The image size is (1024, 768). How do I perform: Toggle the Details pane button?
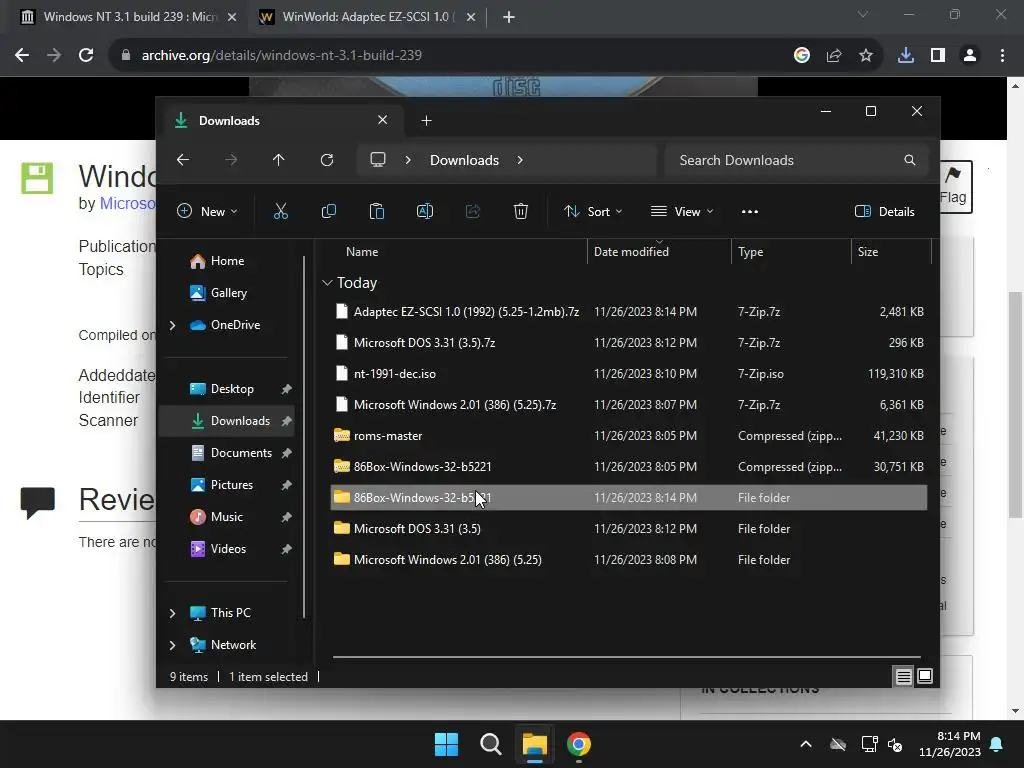(x=885, y=212)
